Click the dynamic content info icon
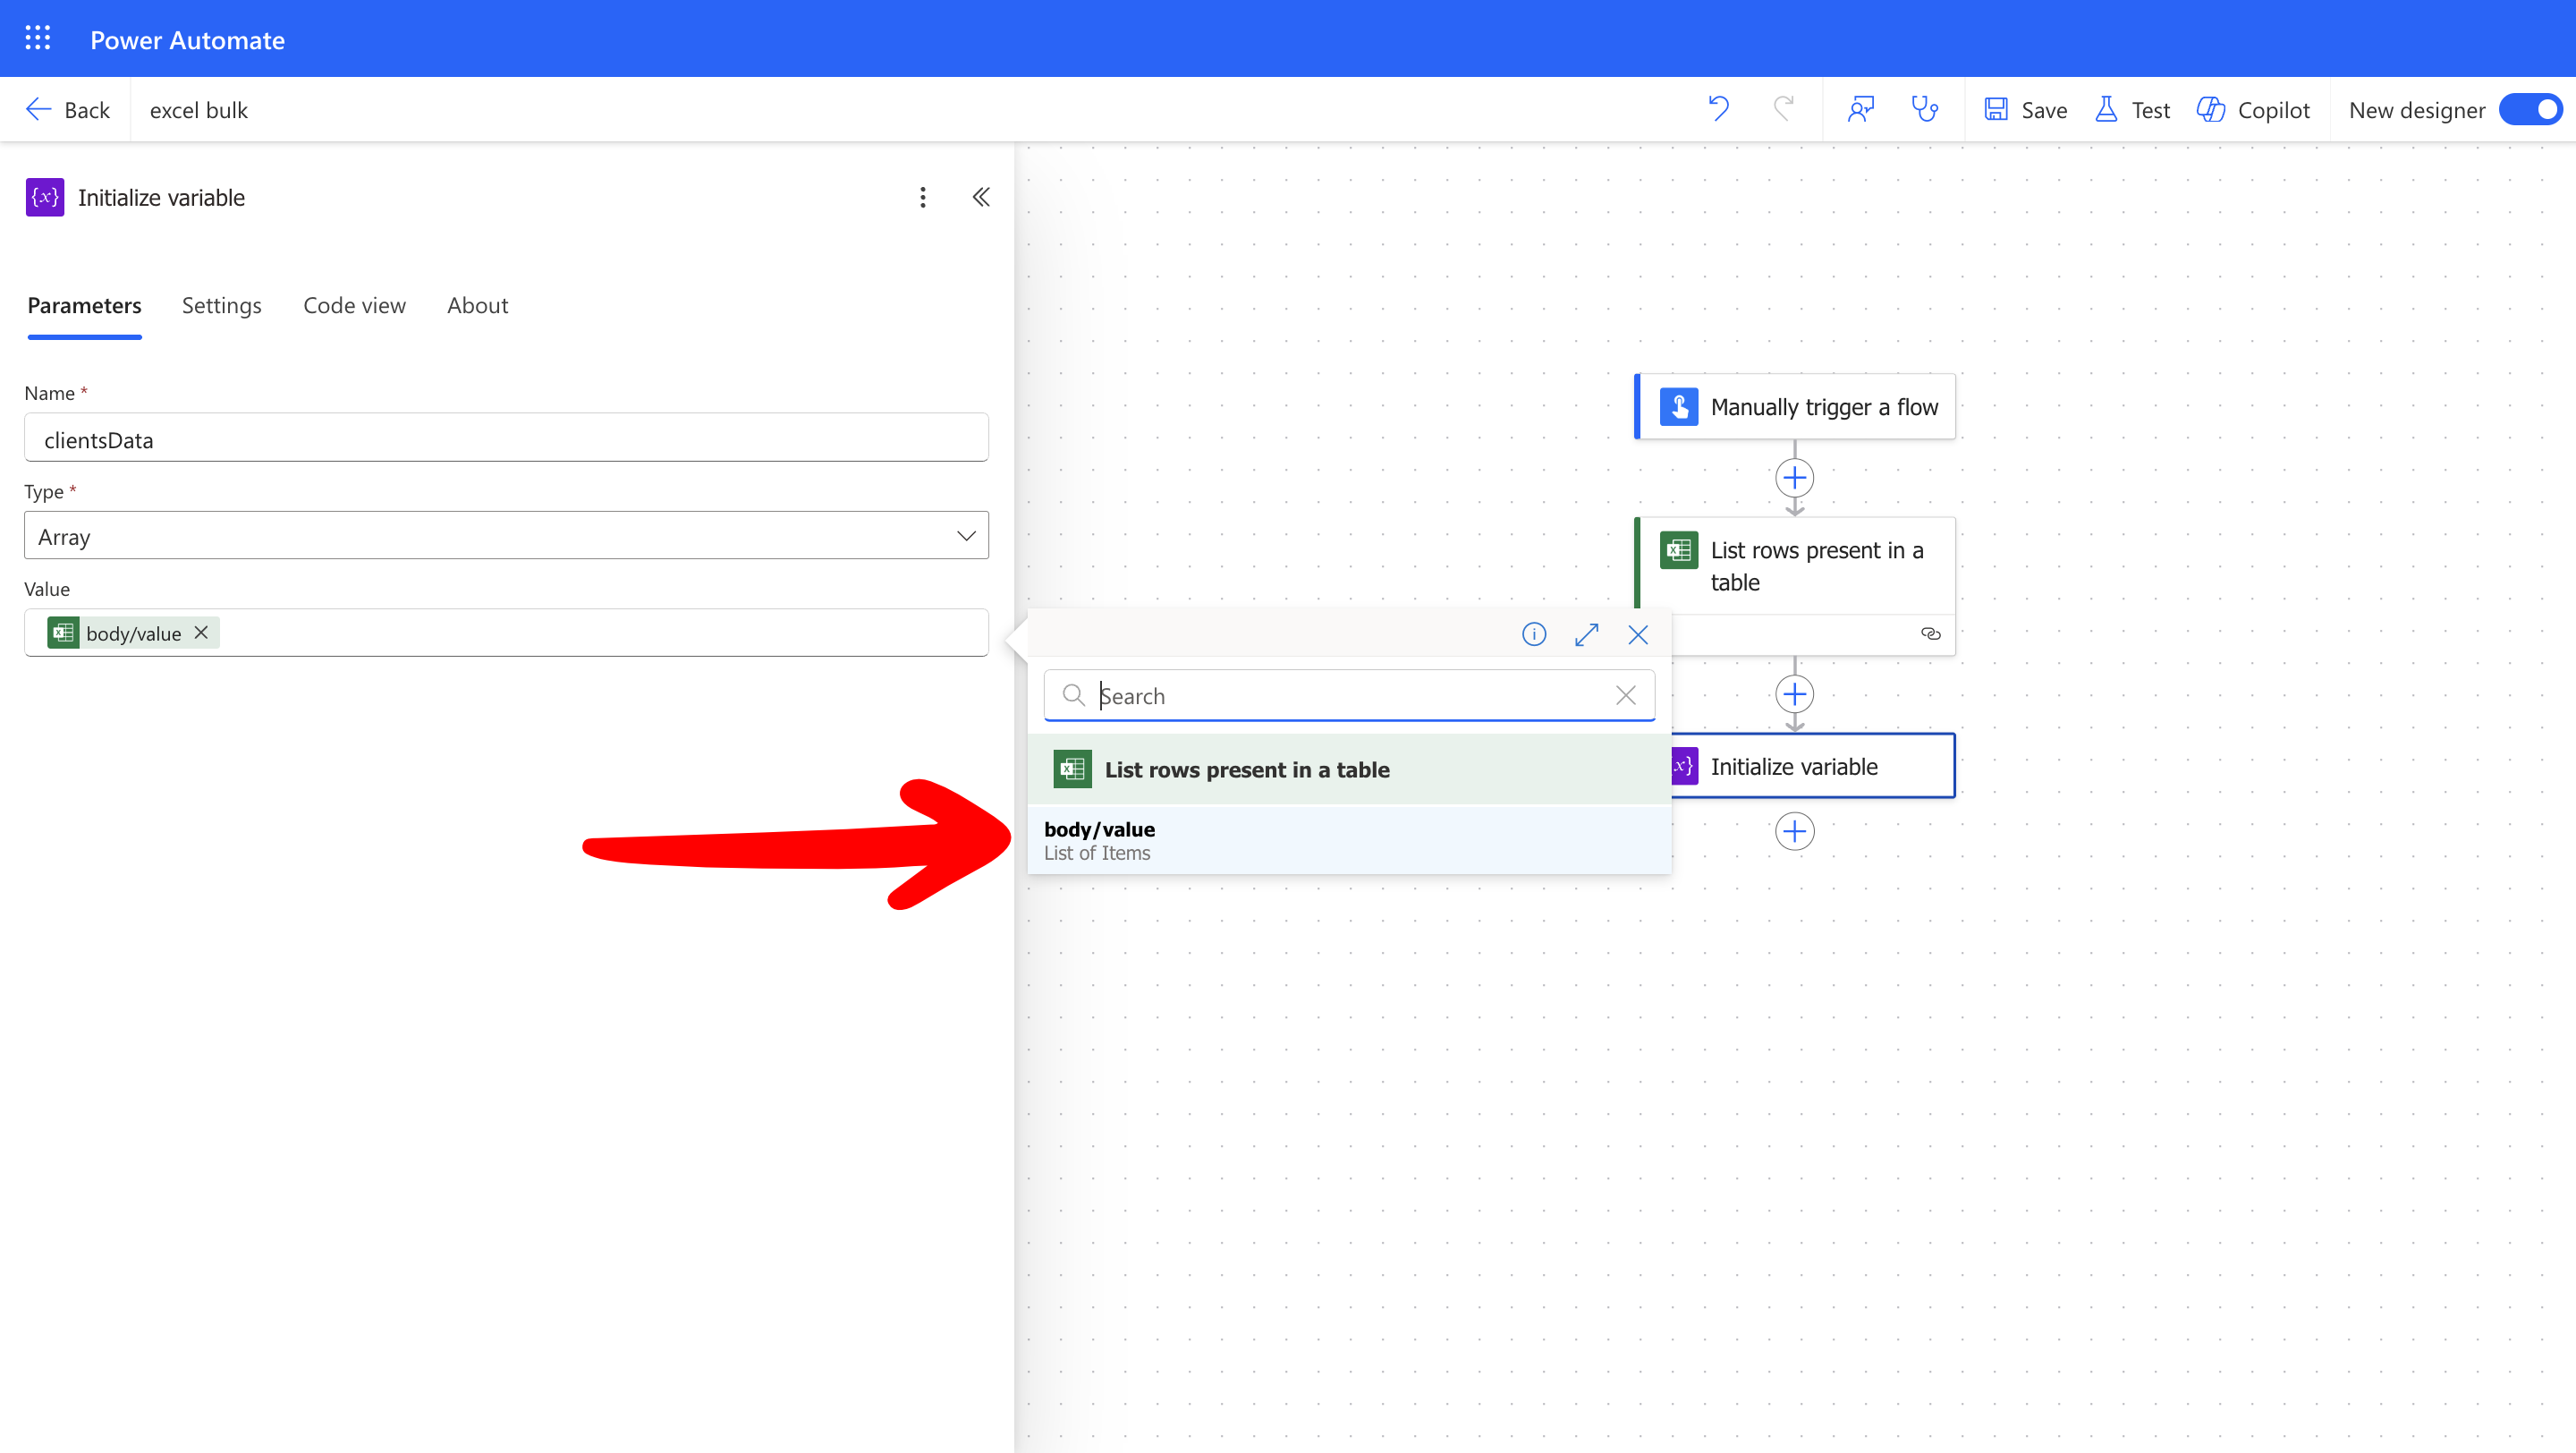This screenshot has width=2576, height=1453. pyautogui.click(x=1533, y=634)
